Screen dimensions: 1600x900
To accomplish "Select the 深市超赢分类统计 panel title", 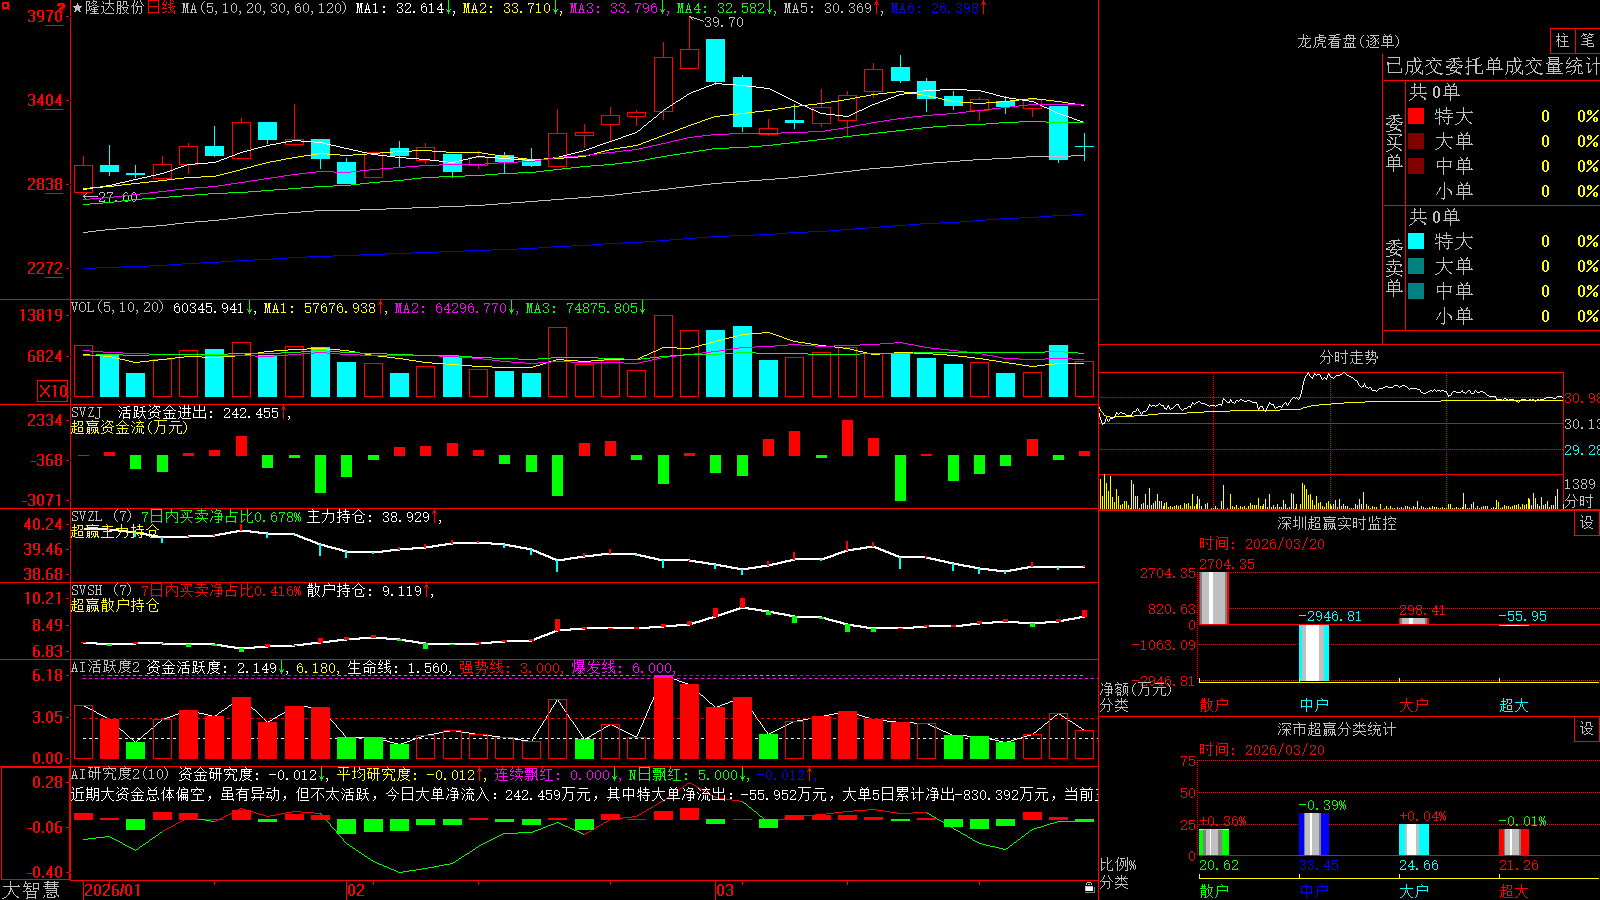I will click(1337, 729).
